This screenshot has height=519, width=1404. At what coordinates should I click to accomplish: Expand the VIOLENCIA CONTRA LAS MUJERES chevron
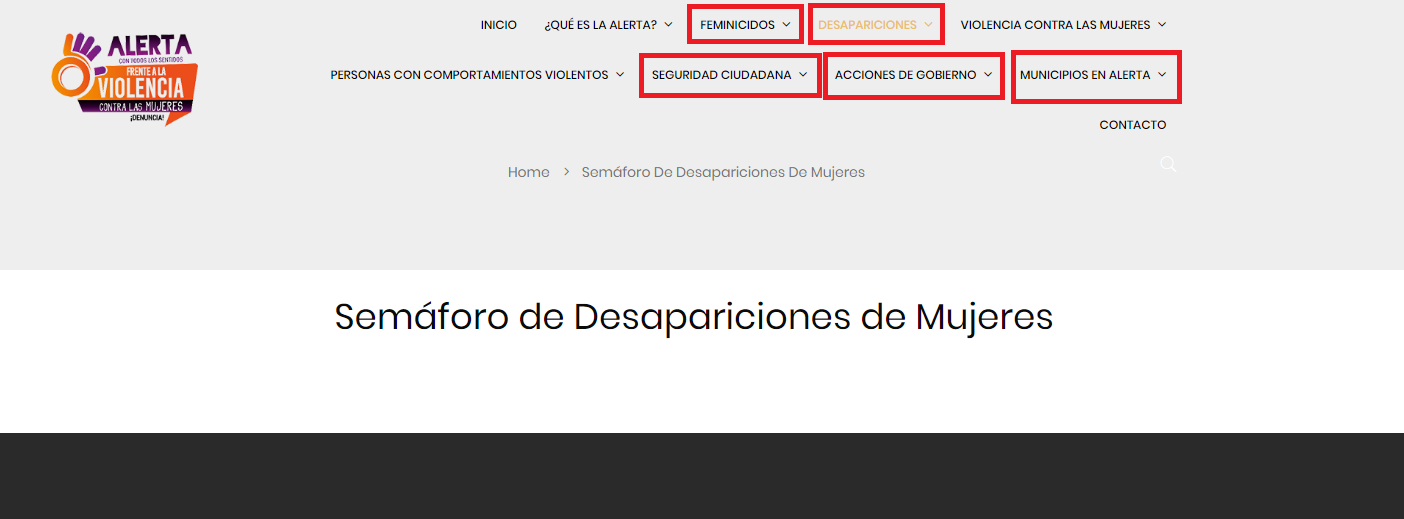point(1162,25)
